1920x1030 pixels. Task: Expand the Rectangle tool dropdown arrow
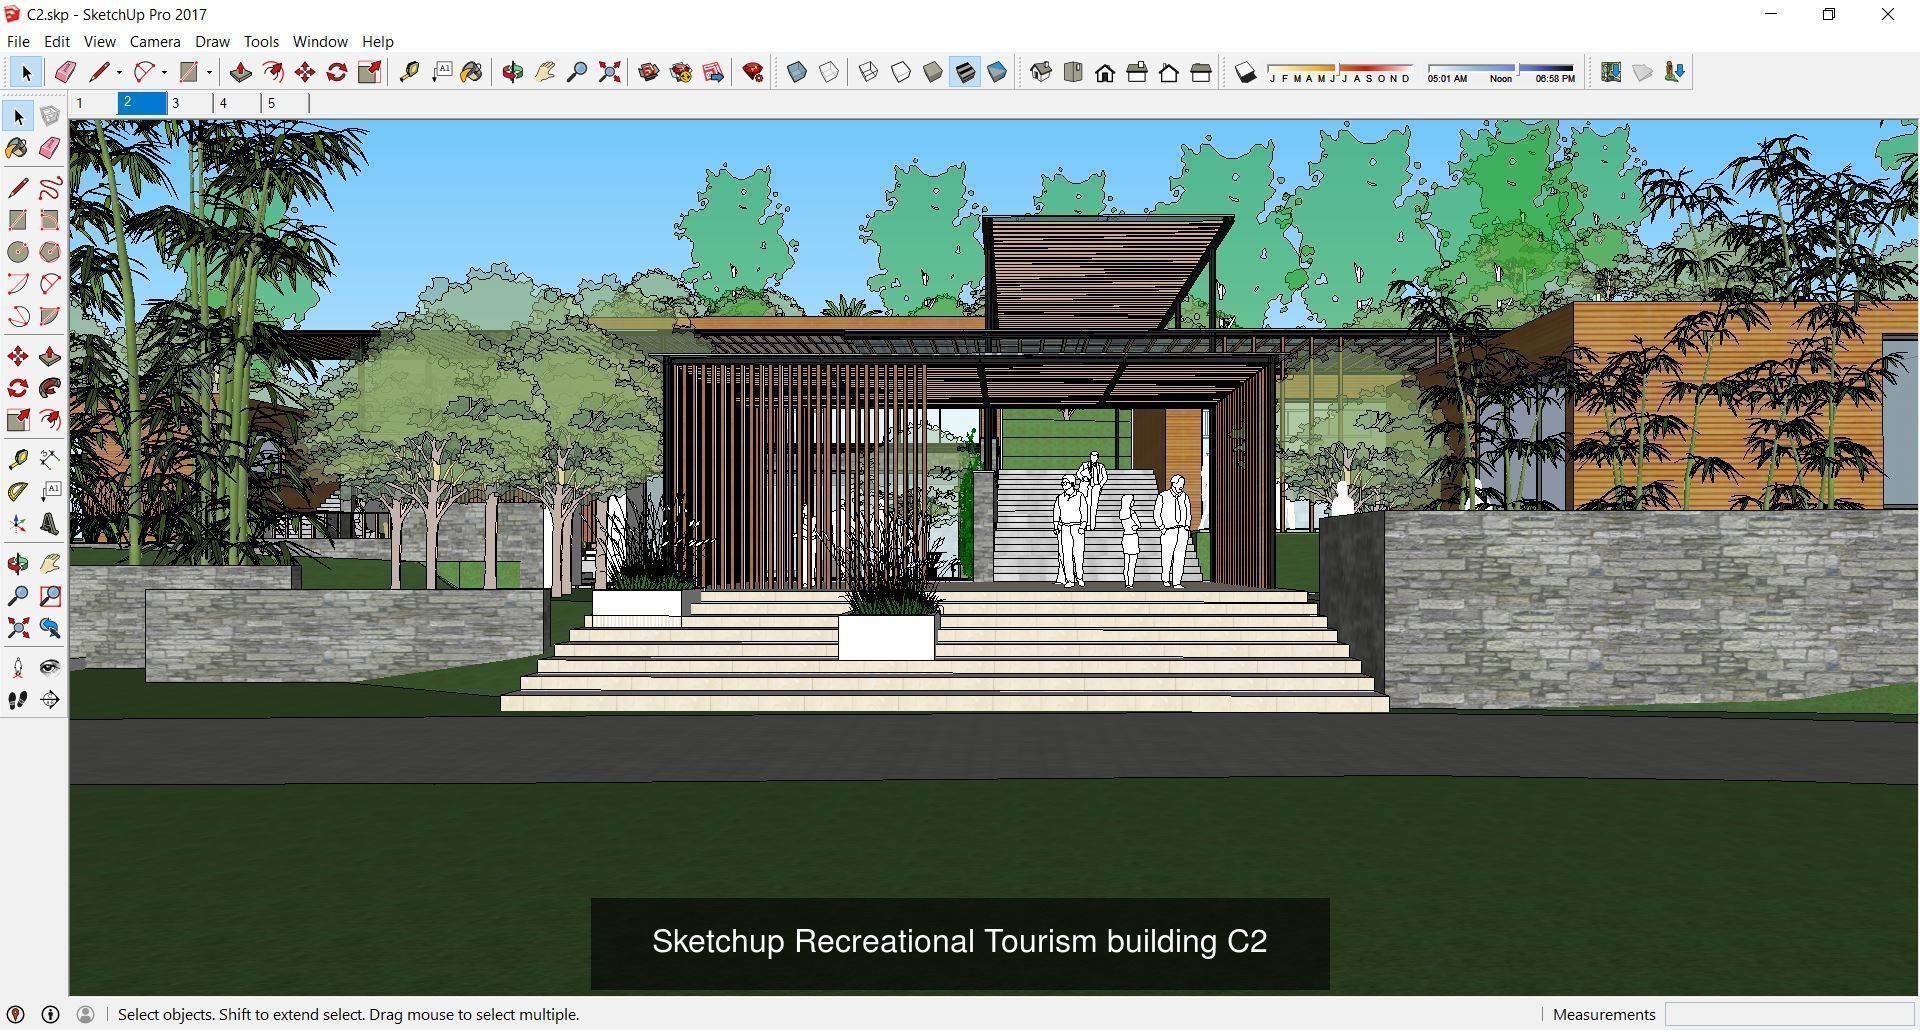pos(209,72)
